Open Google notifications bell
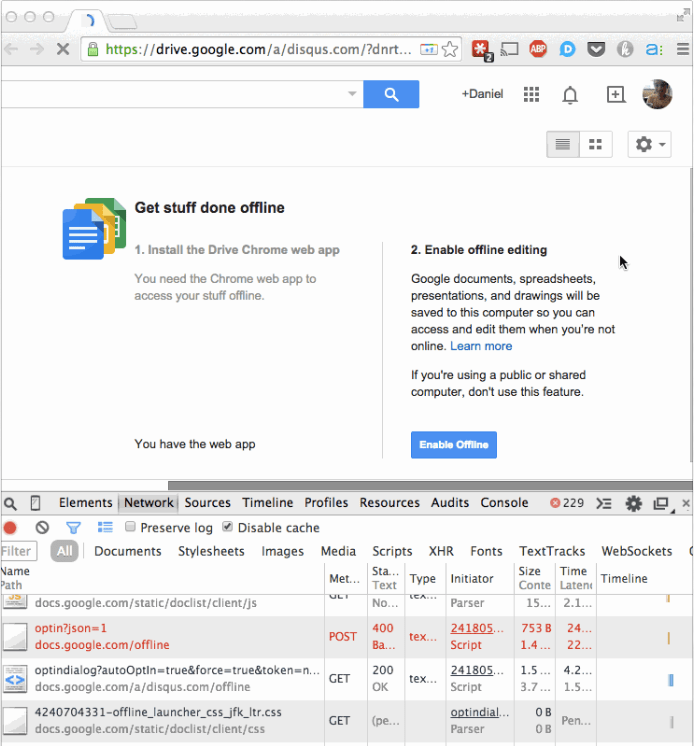 tap(570, 95)
